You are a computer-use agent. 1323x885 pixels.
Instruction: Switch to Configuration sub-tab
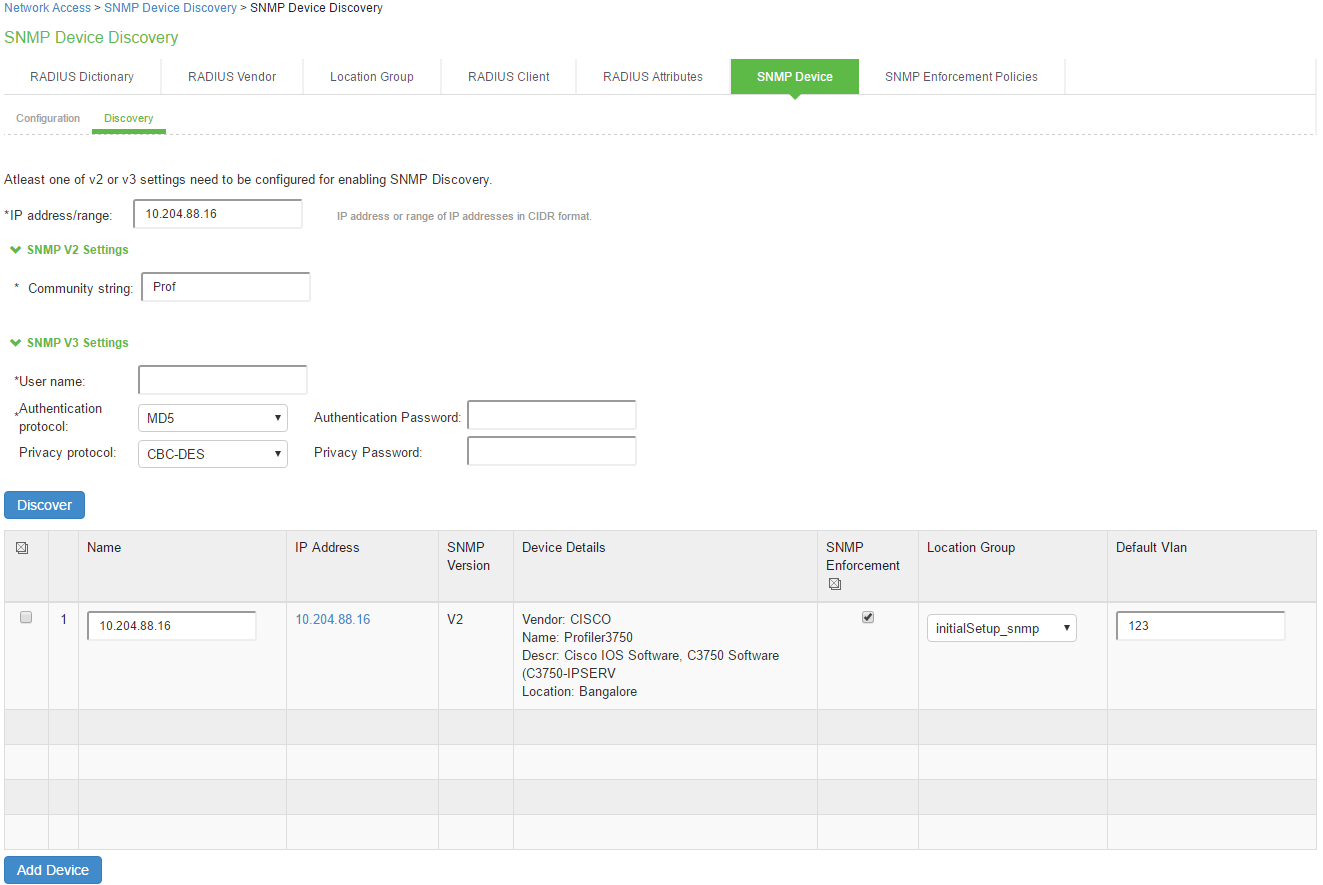pos(48,118)
